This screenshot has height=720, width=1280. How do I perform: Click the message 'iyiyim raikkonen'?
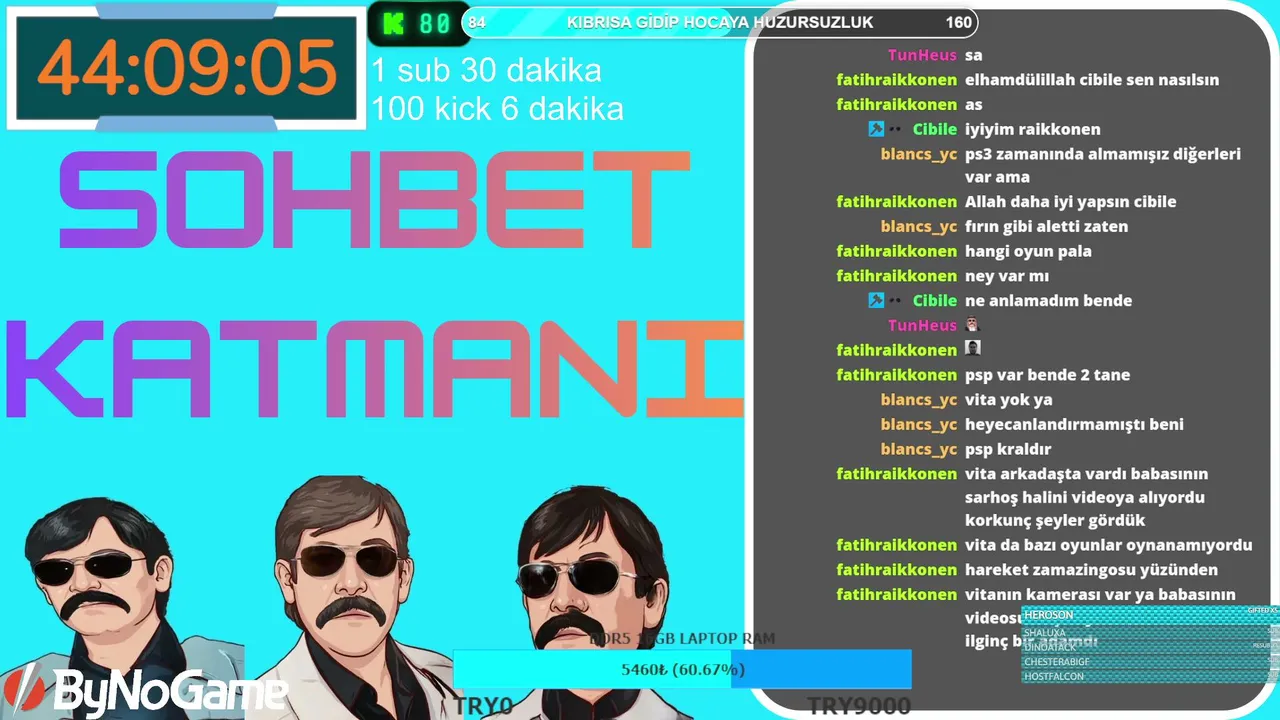point(1033,129)
